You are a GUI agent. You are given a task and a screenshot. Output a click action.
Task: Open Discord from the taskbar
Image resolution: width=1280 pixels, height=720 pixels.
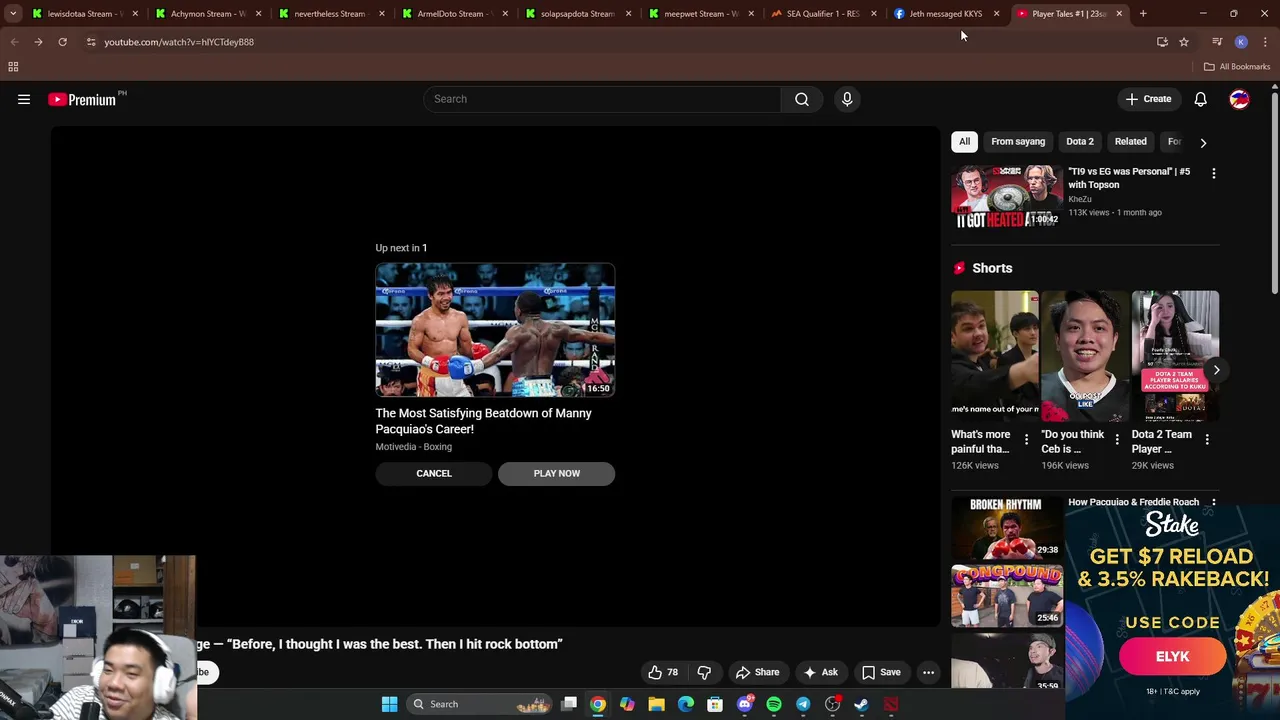[x=744, y=704]
